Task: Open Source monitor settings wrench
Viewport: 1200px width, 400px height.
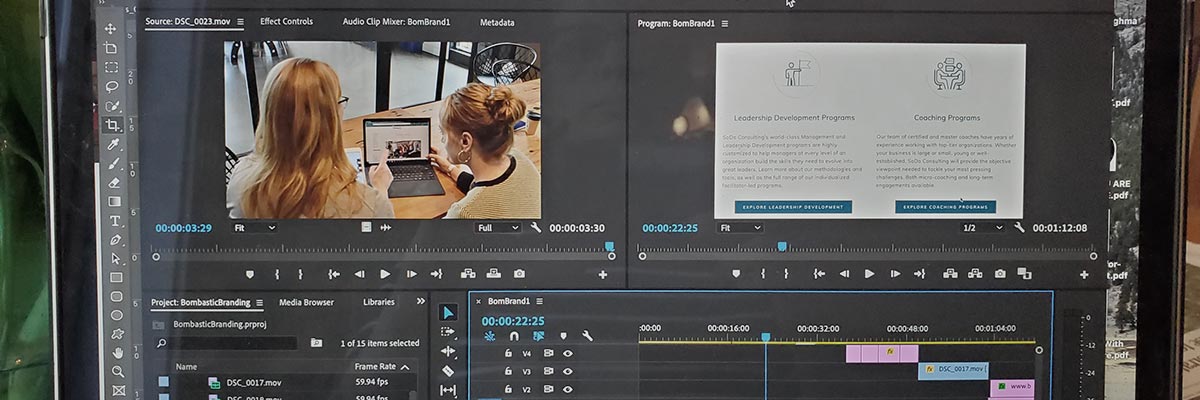Action: click(x=536, y=228)
